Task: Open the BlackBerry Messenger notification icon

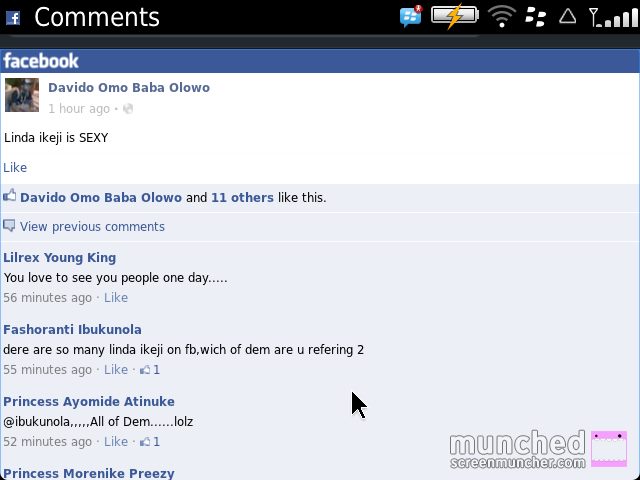Action: pos(411,16)
